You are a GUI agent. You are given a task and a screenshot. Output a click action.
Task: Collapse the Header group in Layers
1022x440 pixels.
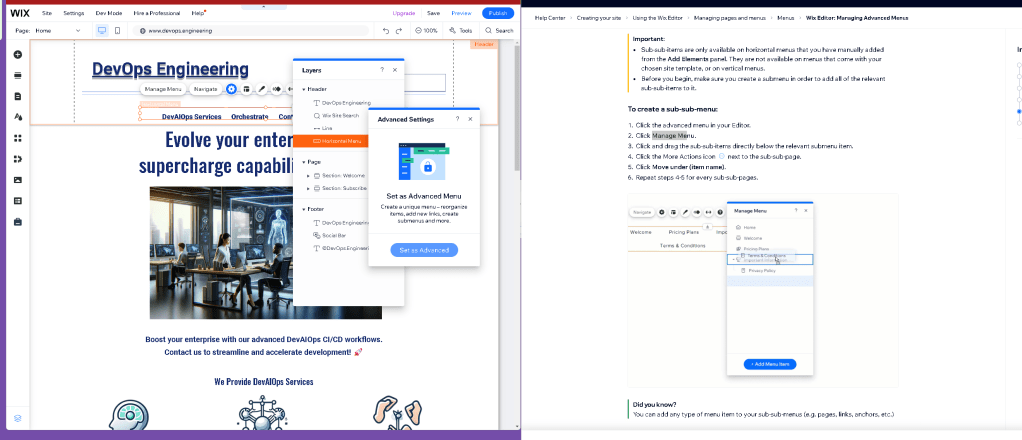click(304, 89)
